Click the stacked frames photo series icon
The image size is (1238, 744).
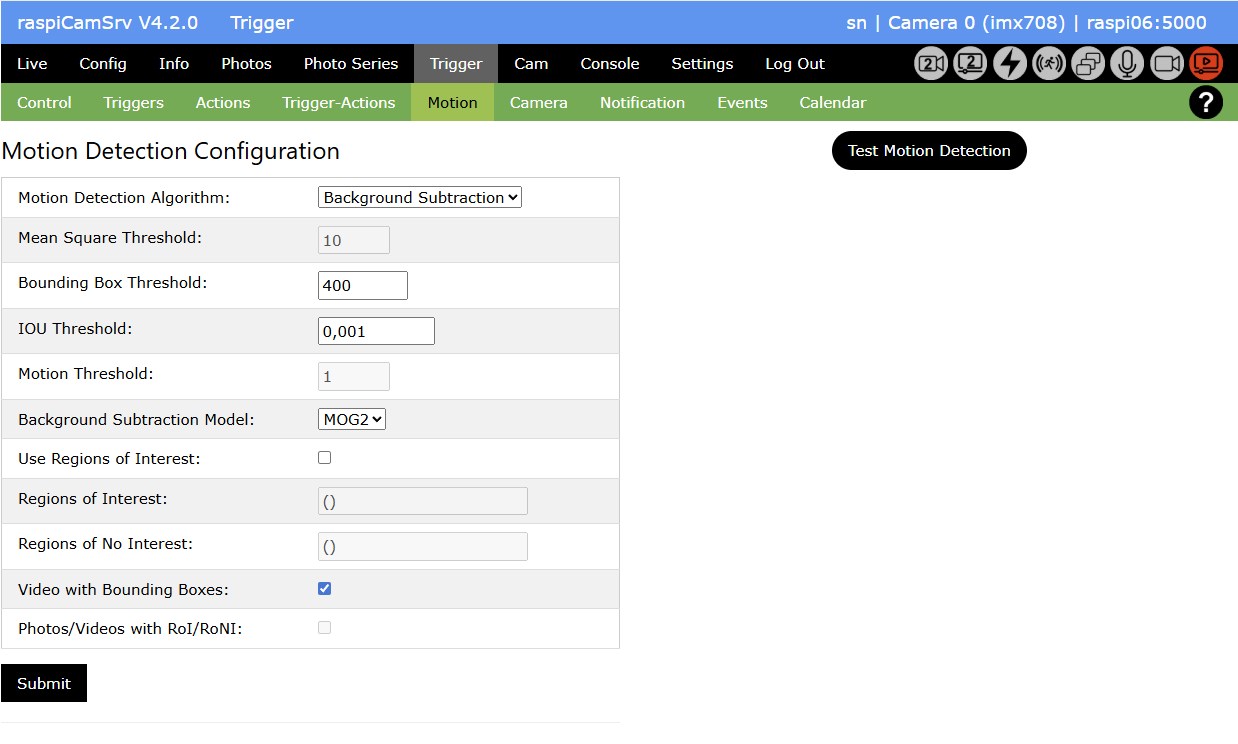coord(1088,64)
